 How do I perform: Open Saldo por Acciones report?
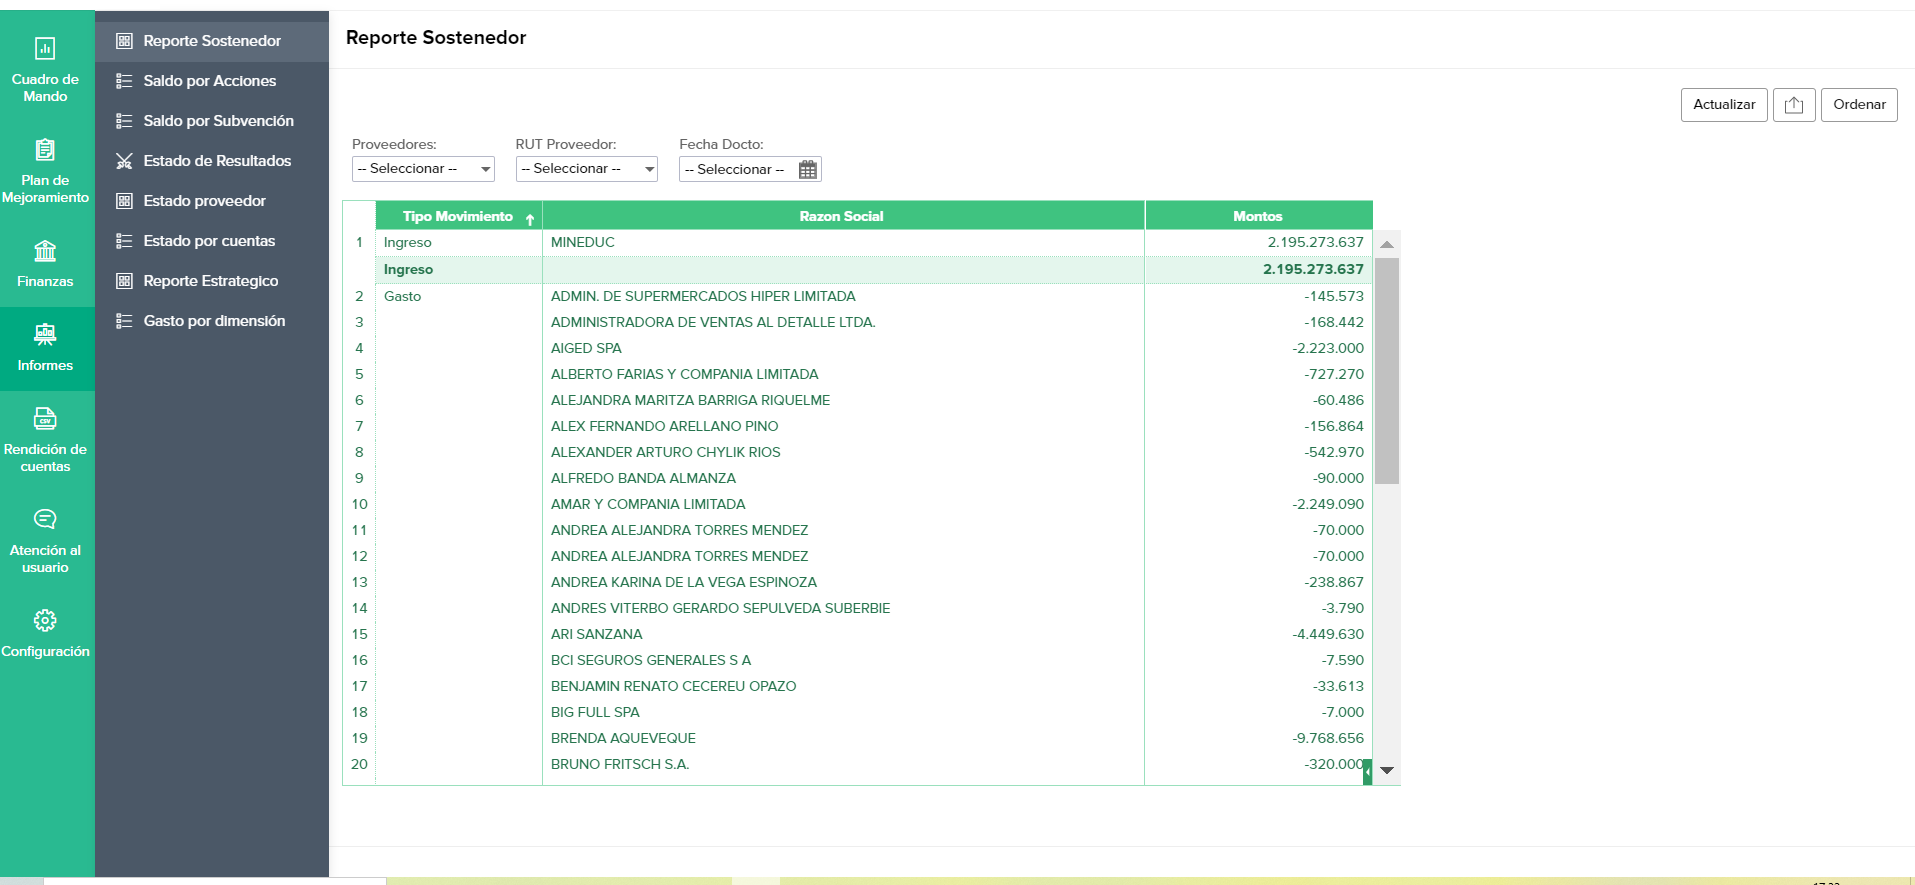209,81
